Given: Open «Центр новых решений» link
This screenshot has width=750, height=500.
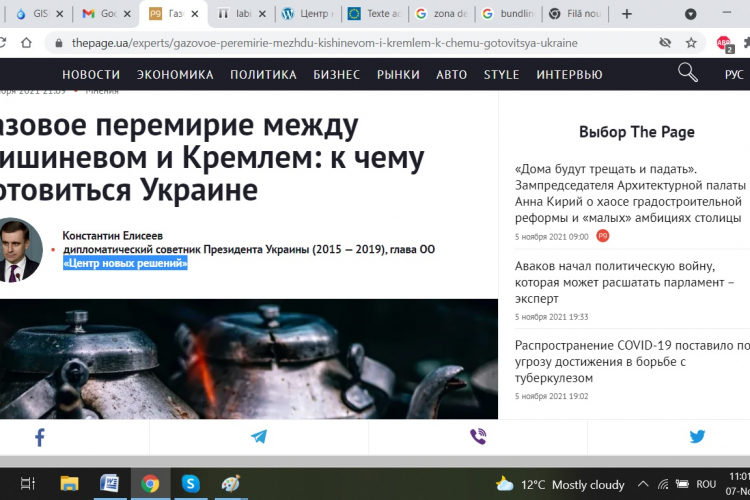Looking at the screenshot, I should [x=125, y=263].
